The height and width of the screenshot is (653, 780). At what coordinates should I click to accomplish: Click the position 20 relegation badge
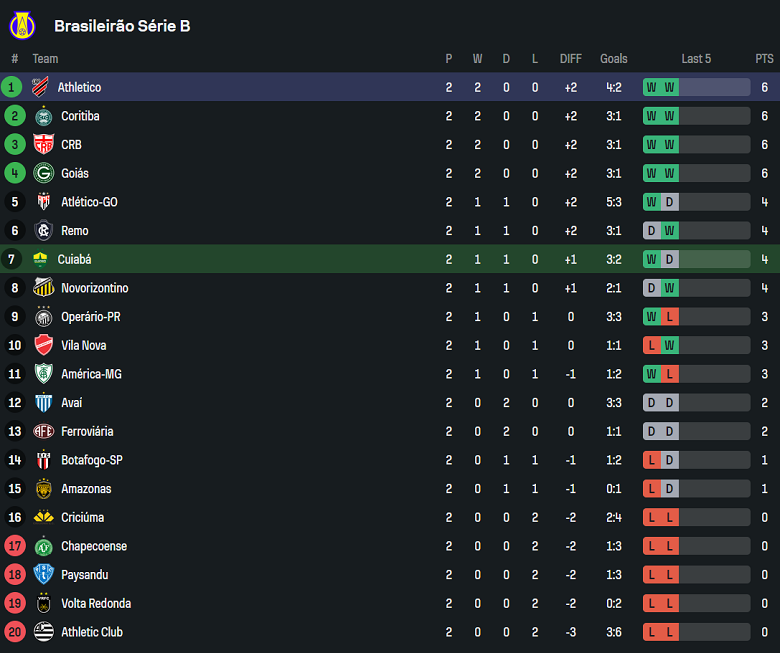(14, 632)
